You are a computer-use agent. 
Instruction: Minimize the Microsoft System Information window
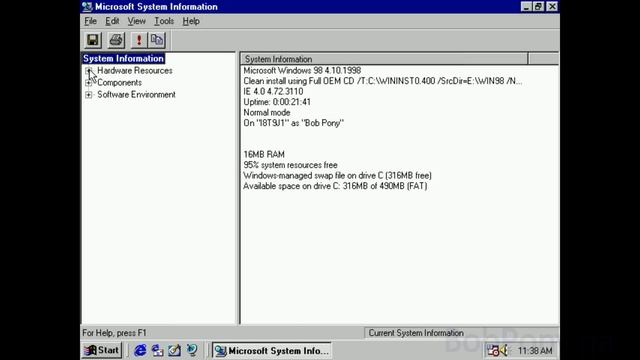point(526,7)
